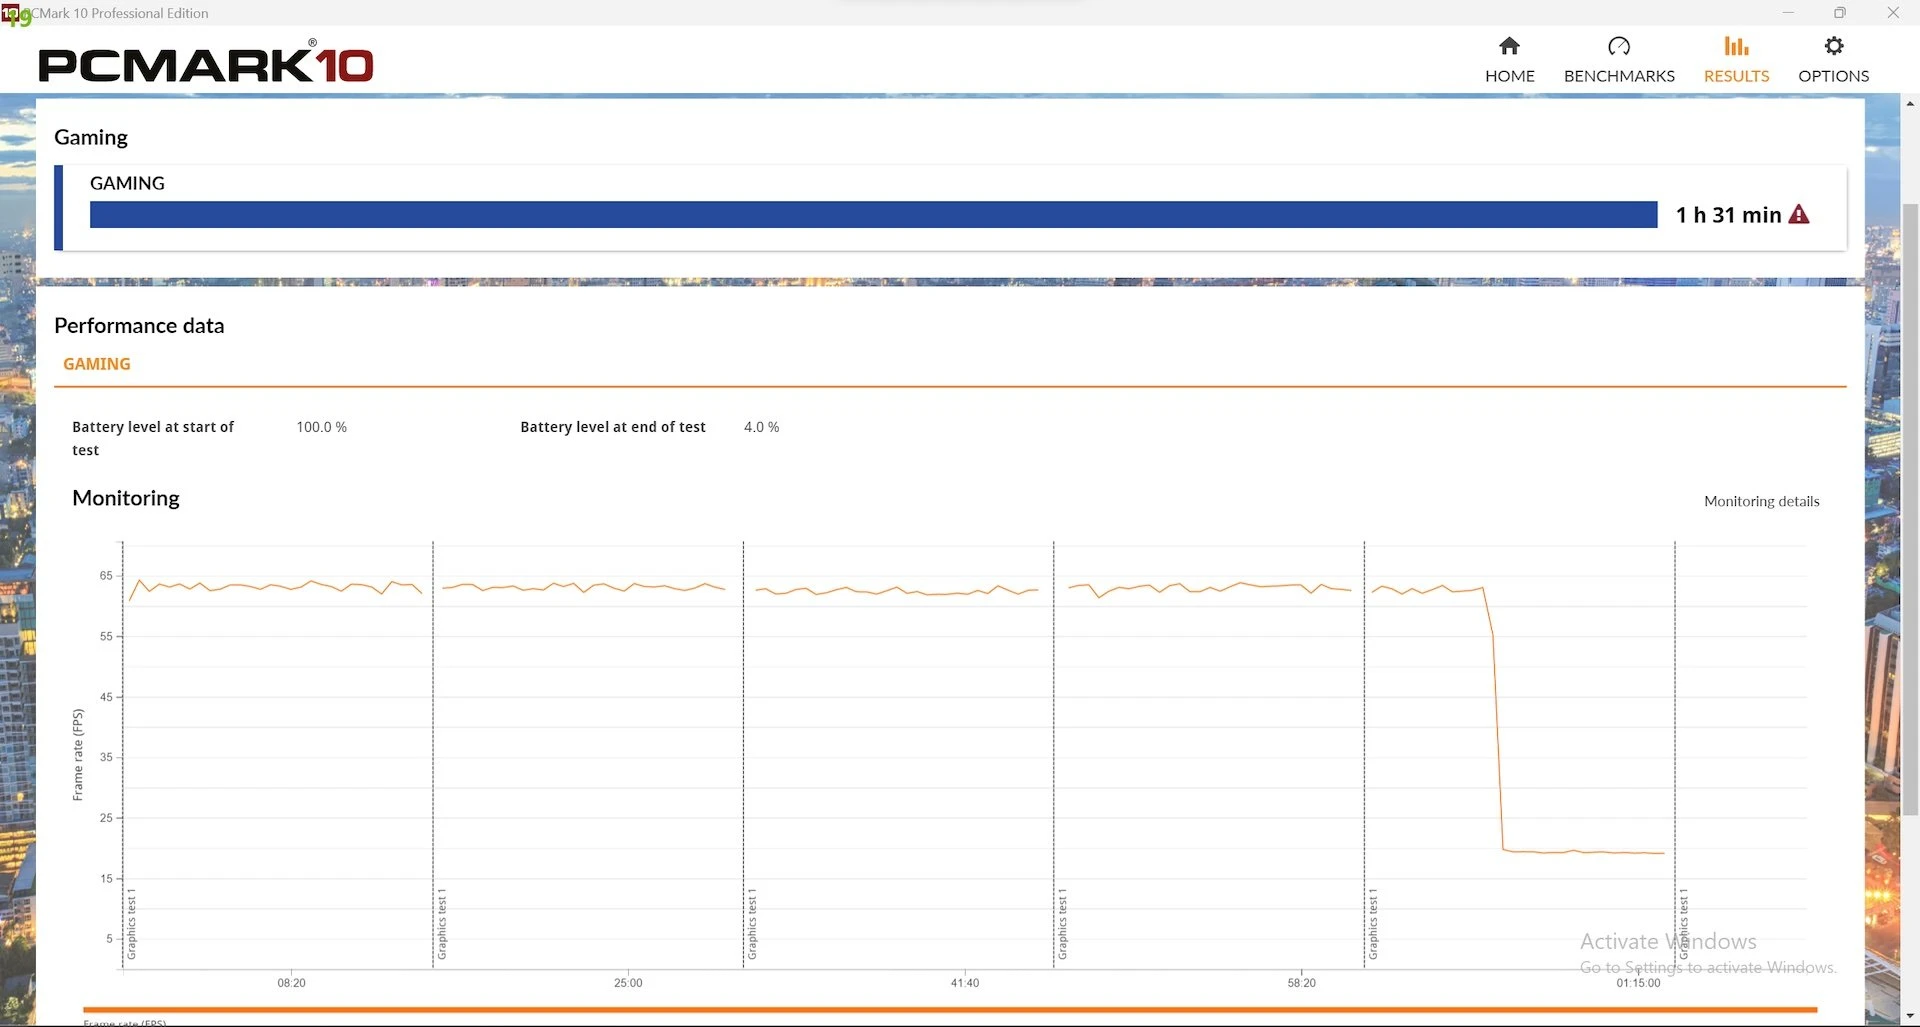Click Battery level at end of test label
The image size is (1920, 1027).
pos(613,427)
